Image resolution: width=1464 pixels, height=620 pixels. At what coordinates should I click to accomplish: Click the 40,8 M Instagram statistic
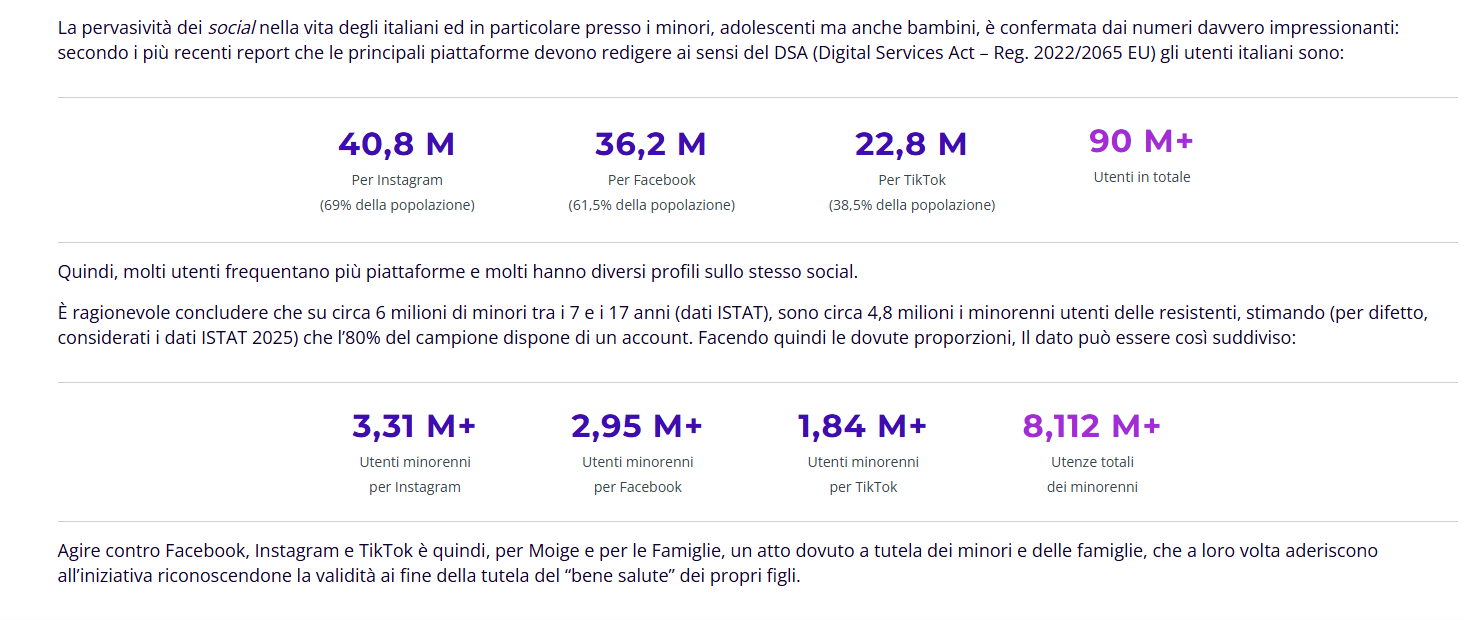click(x=396, y=145)
